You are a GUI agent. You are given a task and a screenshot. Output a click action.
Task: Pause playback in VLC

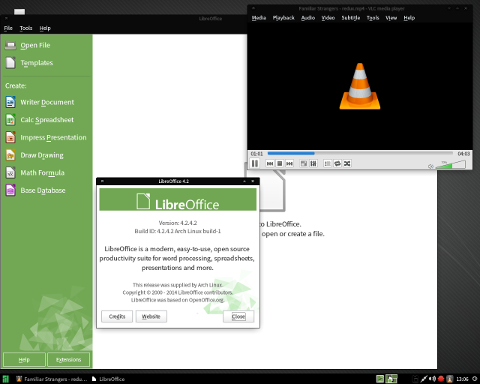pyautogui.click(x=255, y=163)
